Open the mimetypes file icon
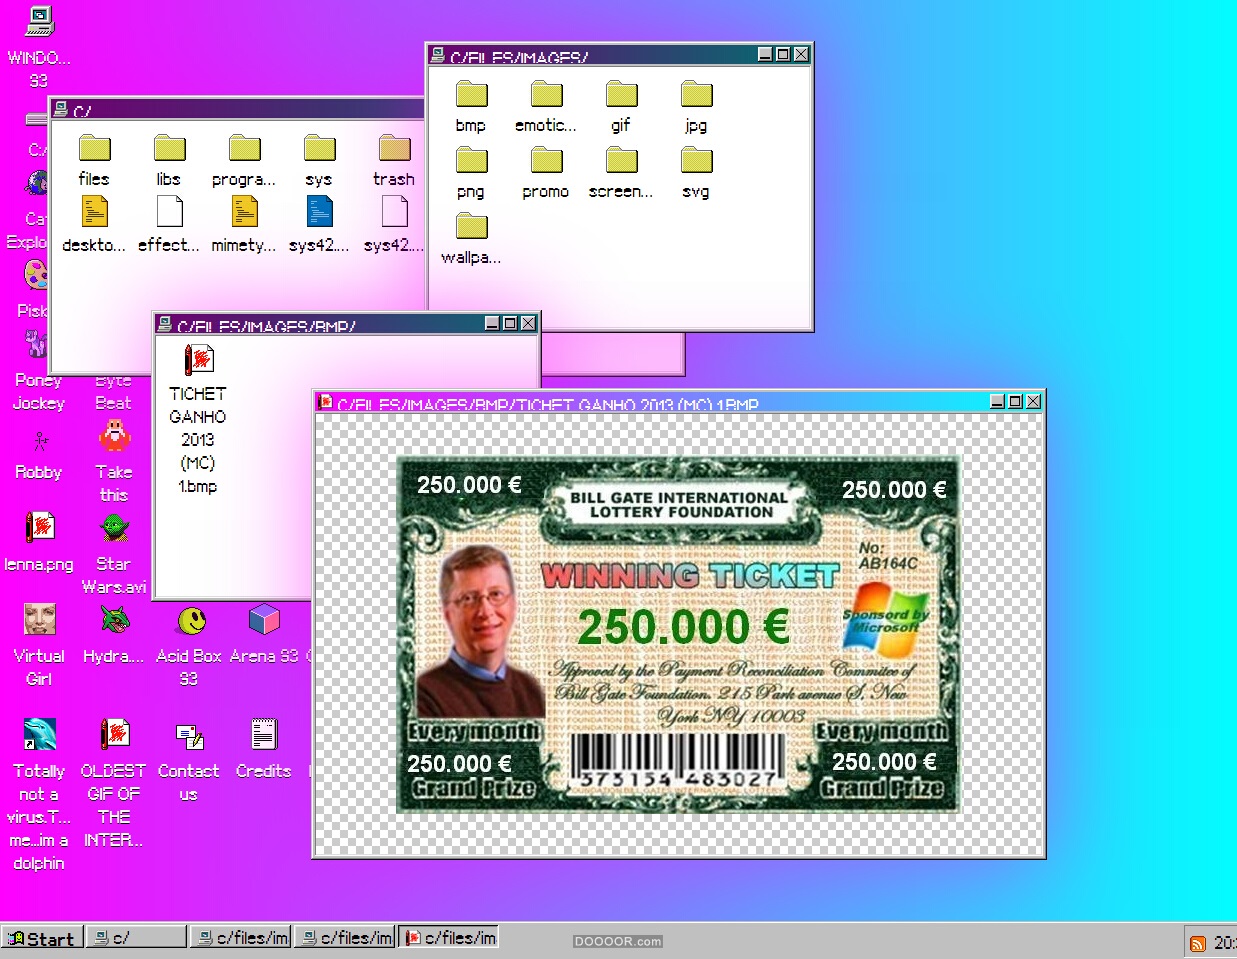This screenshot has height=959, width=1237. pyautogui.click(x=244, y=211)
